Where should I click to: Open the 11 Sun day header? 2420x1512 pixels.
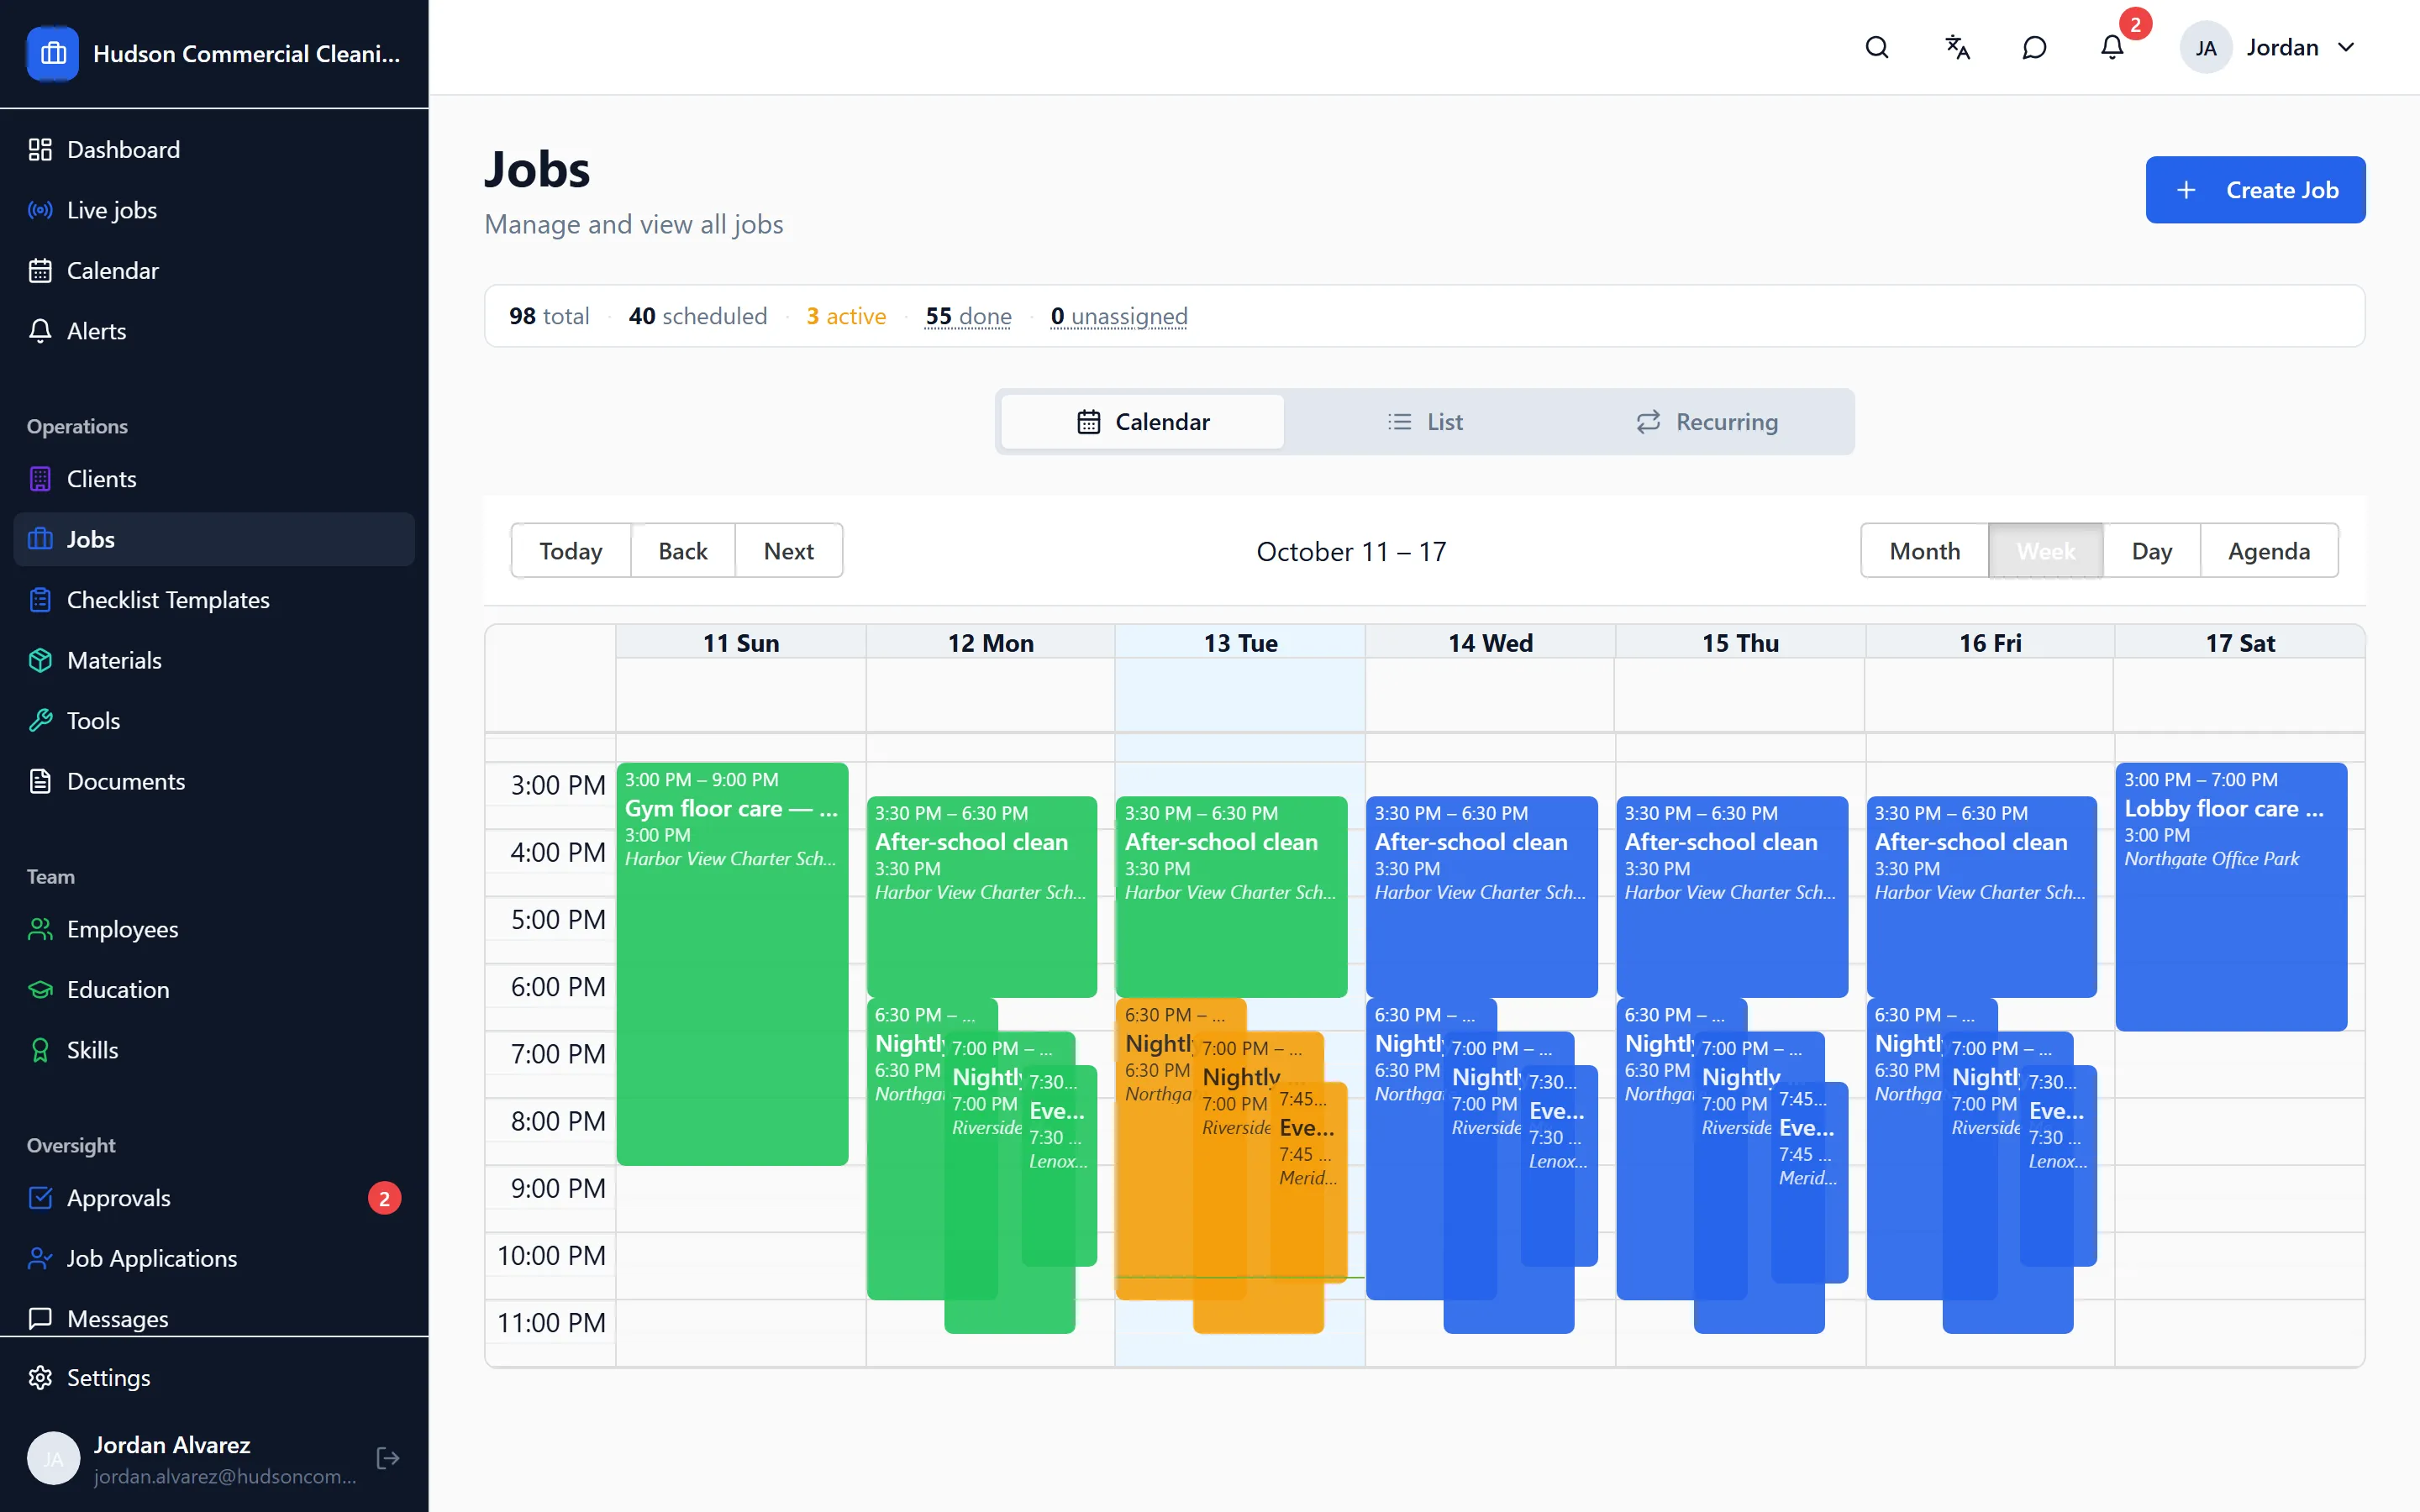click(x=741, y=643)
